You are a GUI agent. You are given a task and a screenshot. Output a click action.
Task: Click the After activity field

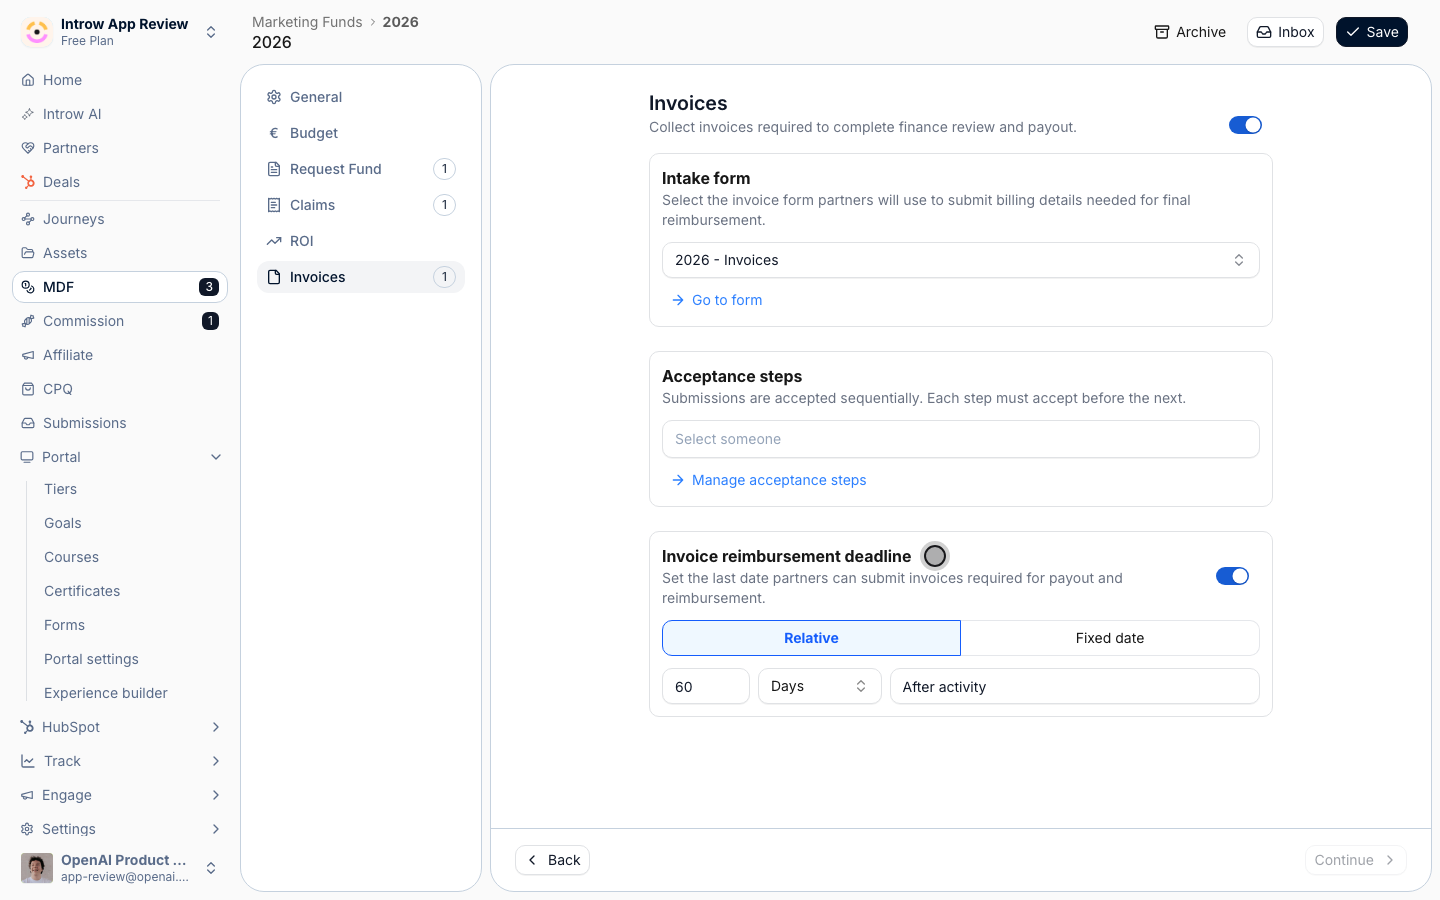1074,686
